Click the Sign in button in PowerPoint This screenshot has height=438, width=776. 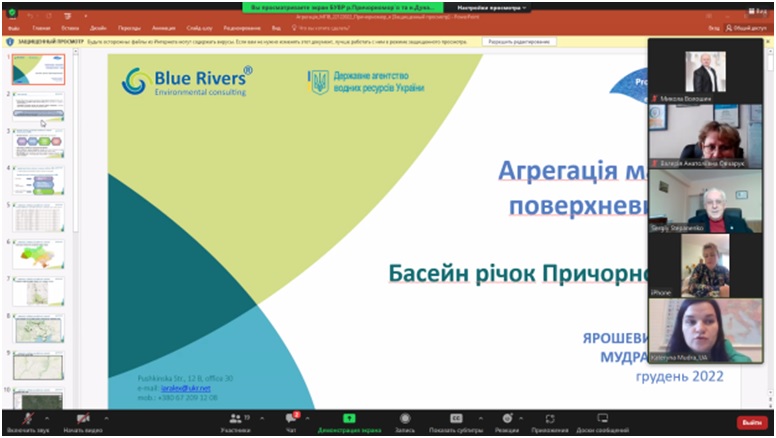[x=714, y=28]
